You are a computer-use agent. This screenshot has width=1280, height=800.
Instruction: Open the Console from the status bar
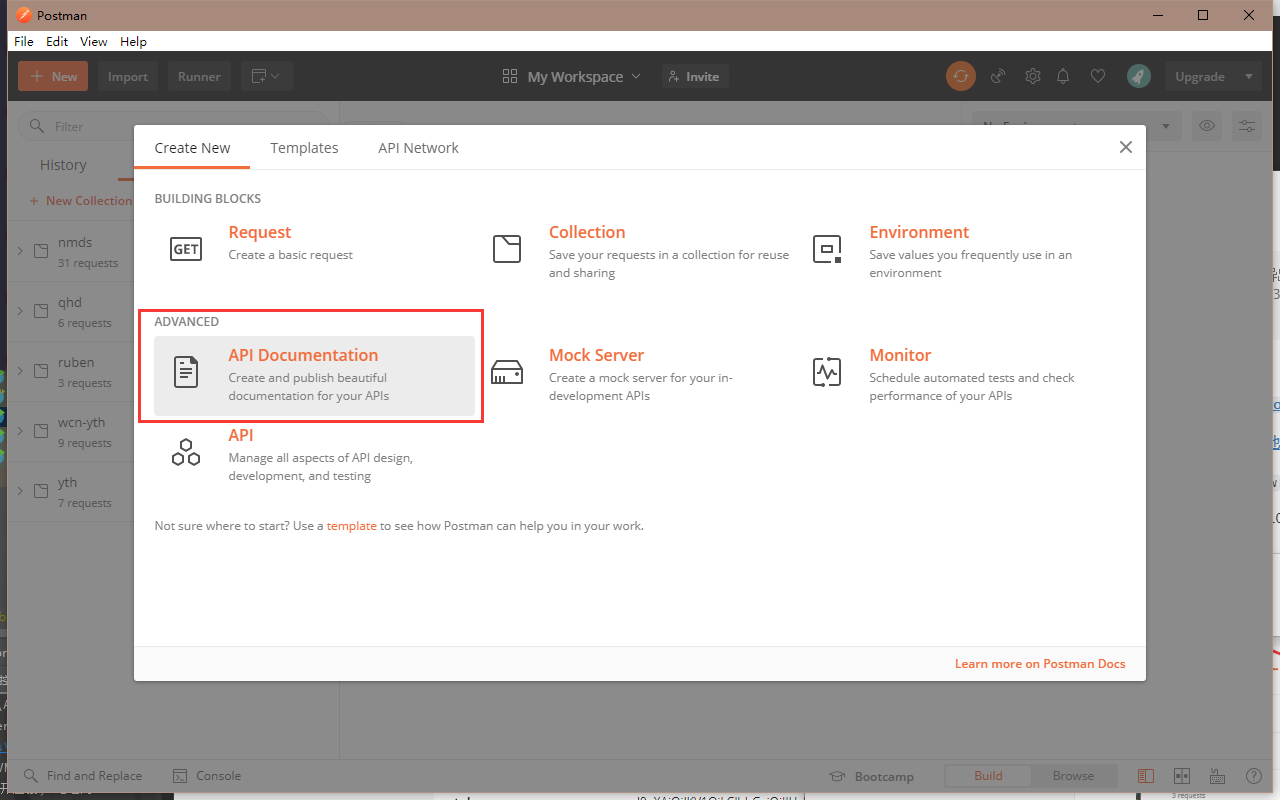[x=207, y=776]
